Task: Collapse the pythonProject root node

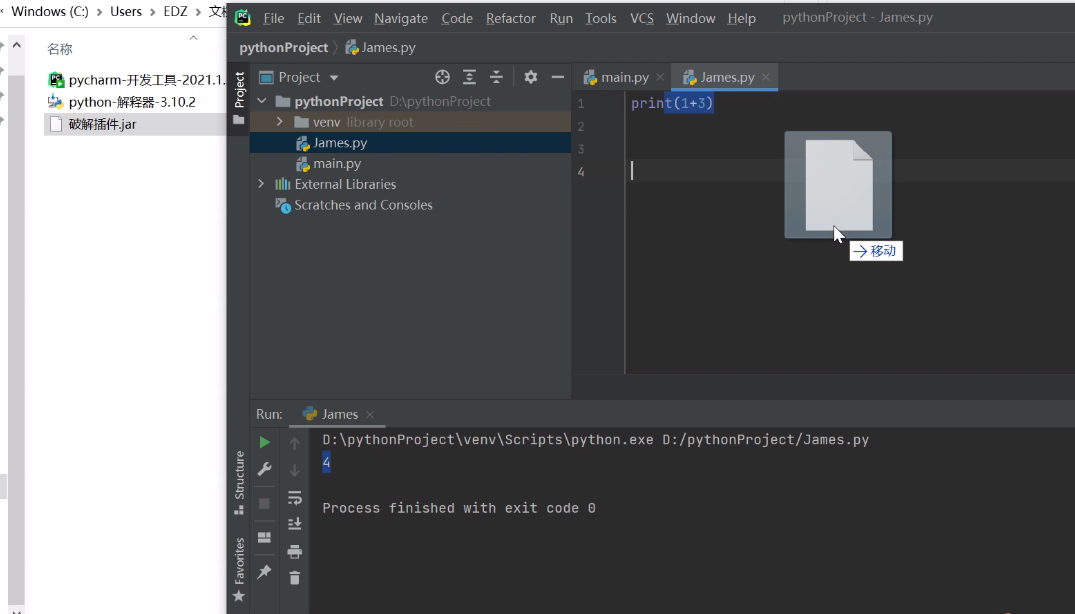Action: (x=262, y=101)
